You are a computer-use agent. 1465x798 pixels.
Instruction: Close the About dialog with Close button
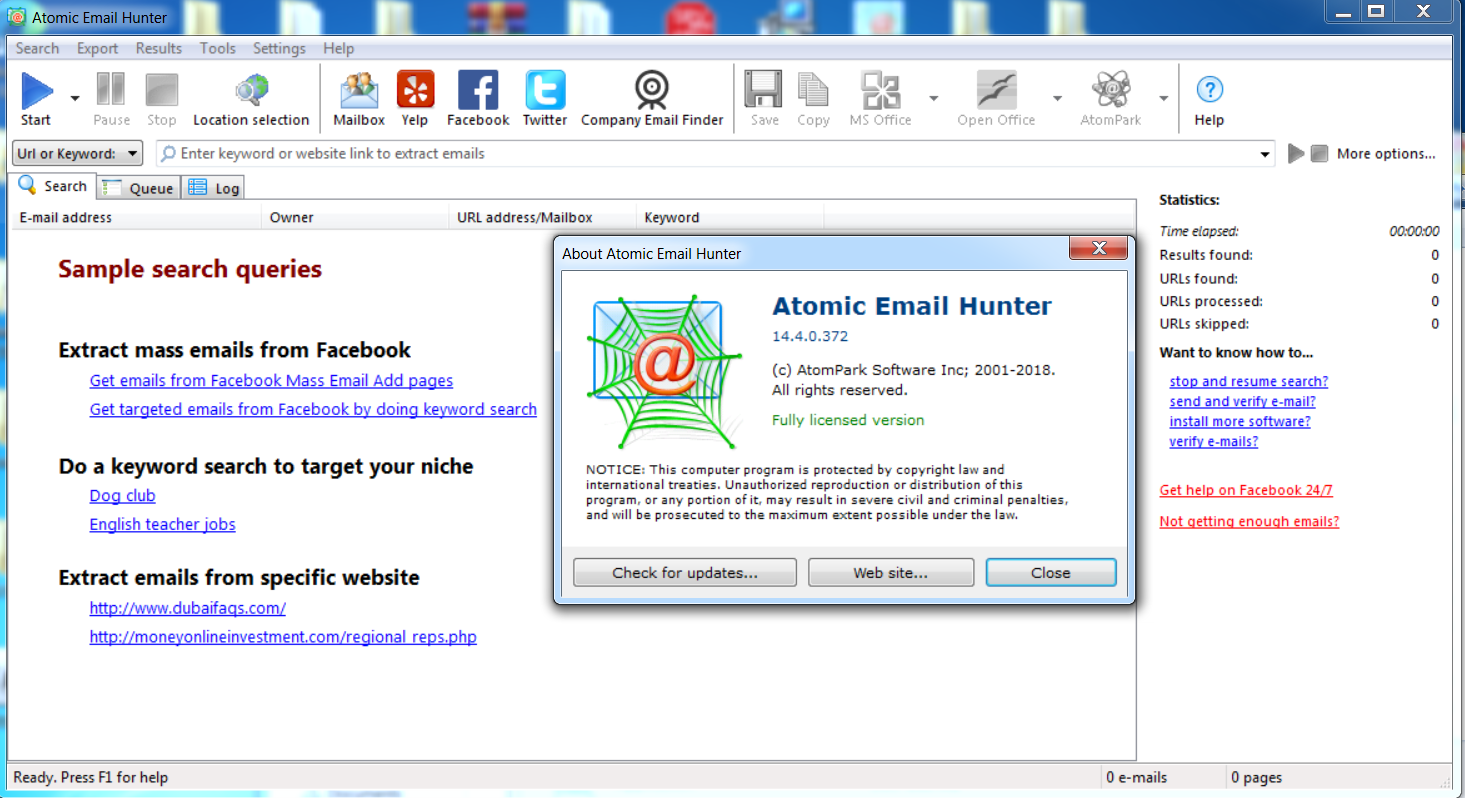(1050, 573)
